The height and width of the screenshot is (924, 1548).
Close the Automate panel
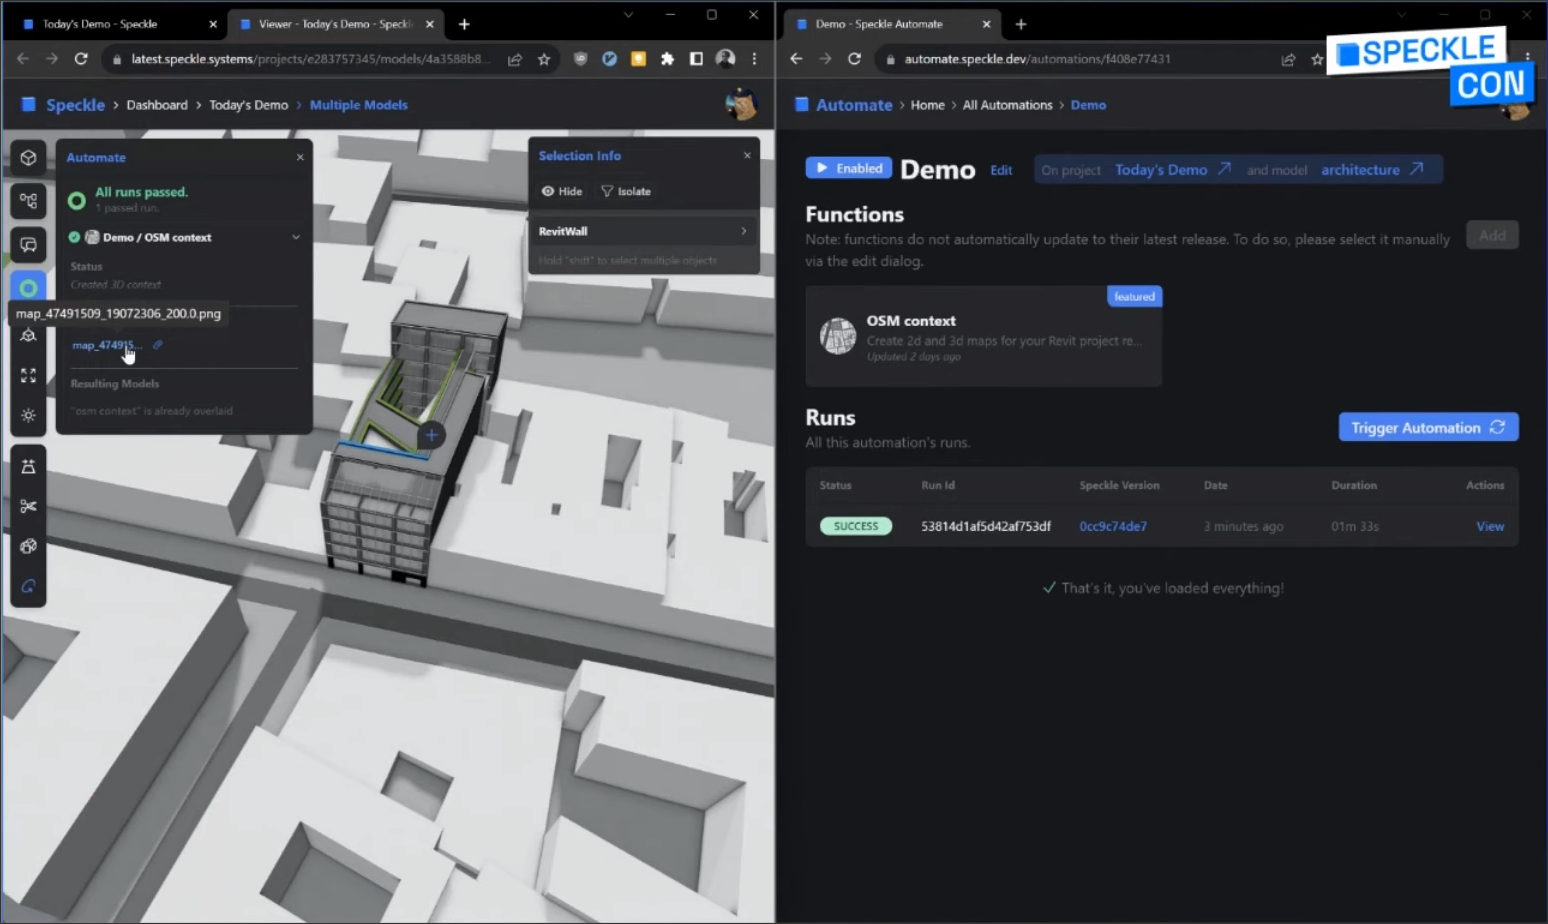(300, 157)
